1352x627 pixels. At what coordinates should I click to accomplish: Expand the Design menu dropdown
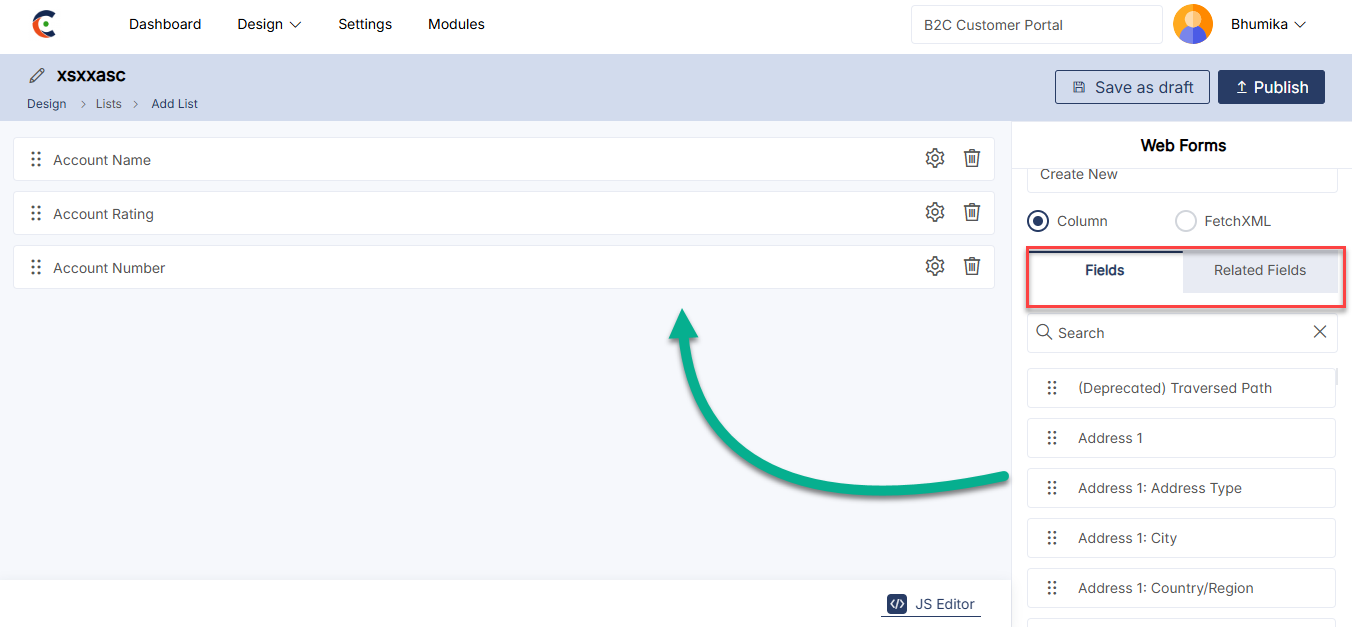point(269,24)
